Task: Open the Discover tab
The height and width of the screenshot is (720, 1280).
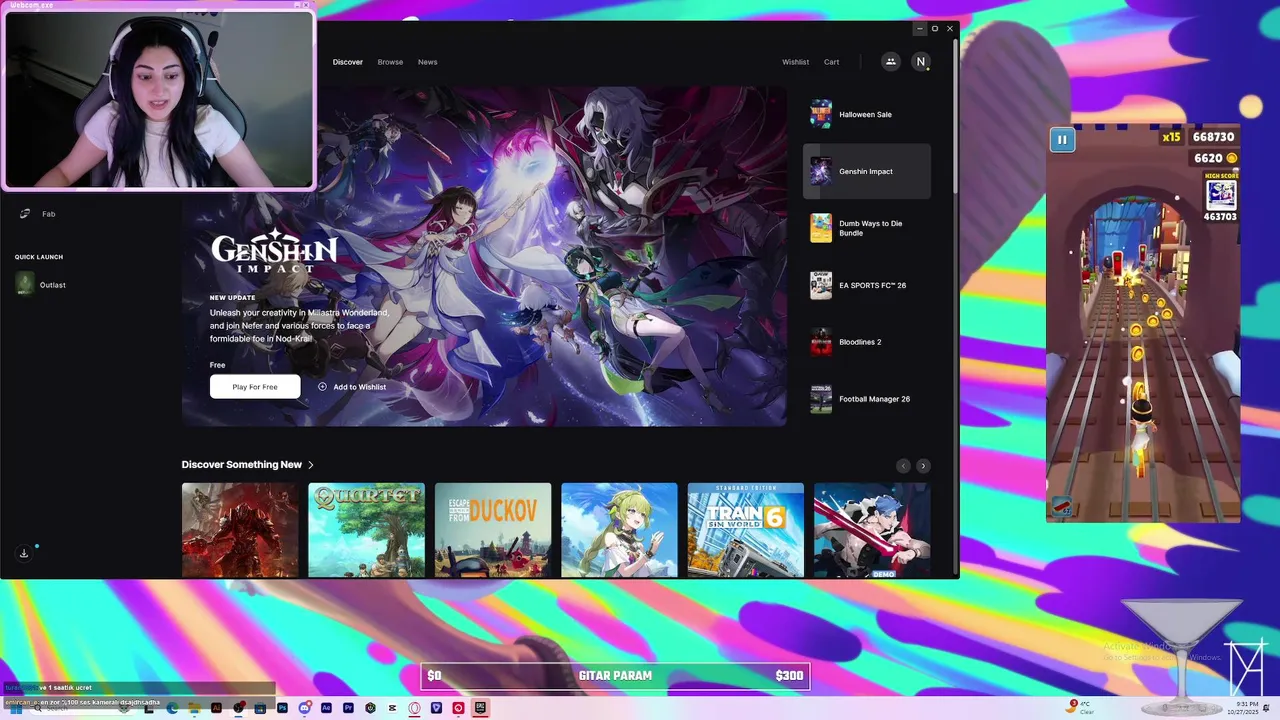Action: 348,62
